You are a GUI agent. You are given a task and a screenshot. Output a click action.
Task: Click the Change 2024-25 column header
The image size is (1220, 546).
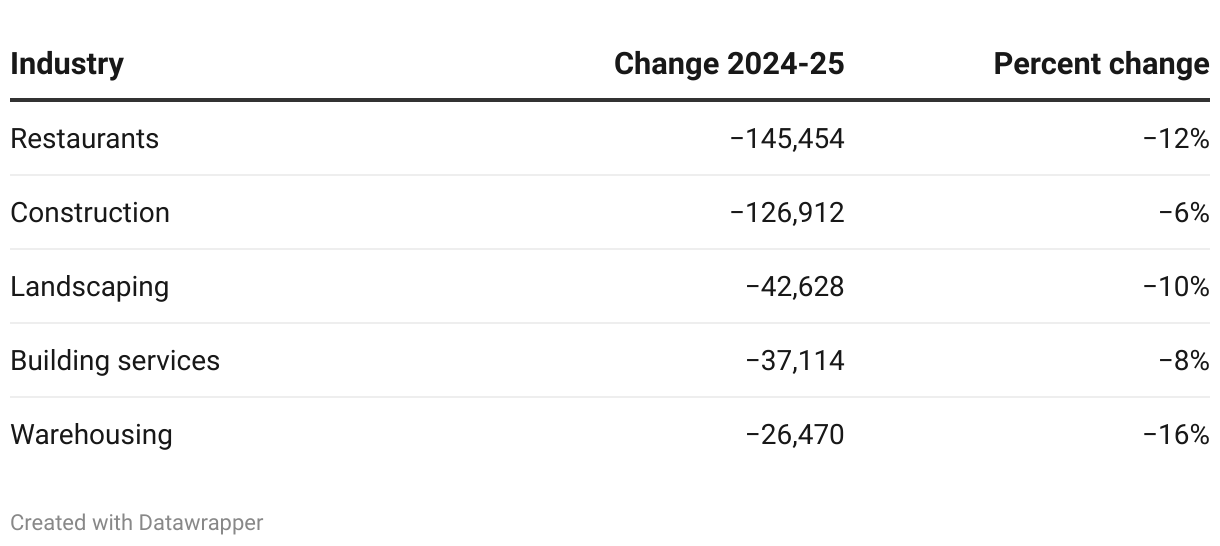(x=729, y=64)
